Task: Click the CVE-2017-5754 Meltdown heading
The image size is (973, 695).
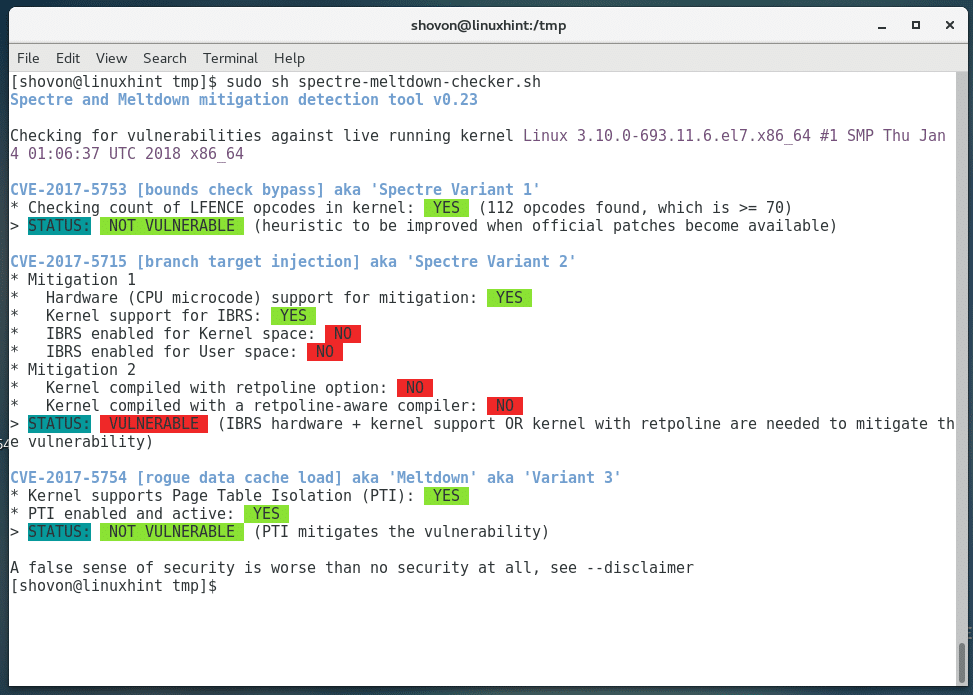Action: tap(315, 478)
